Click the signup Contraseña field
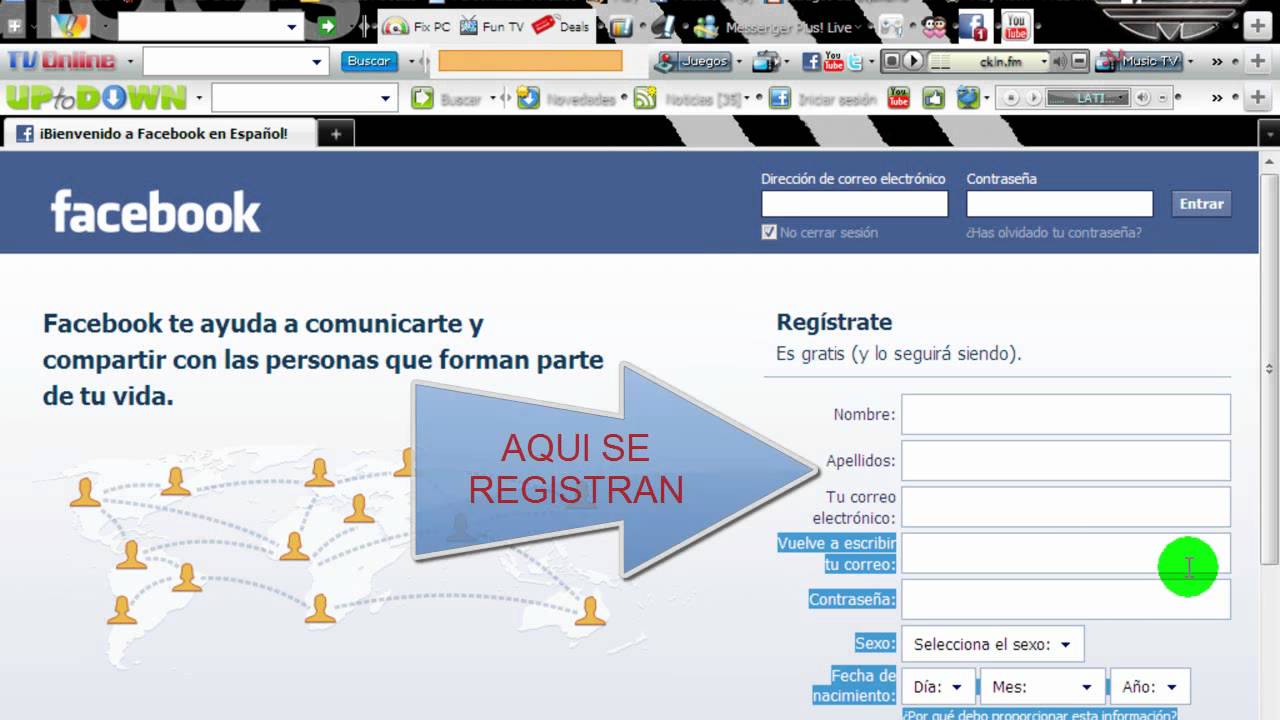1280x720 pixels. click(x=1066, y=599)
